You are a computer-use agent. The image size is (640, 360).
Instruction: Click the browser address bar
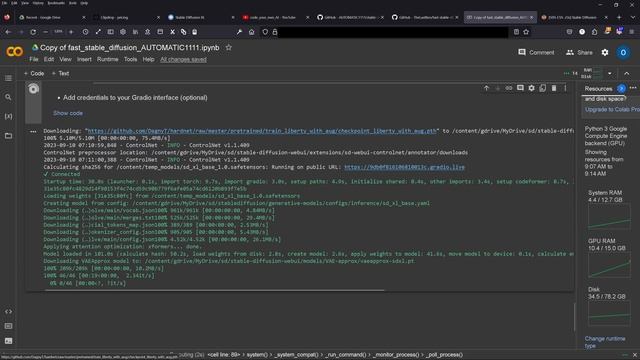coord(393,32)
